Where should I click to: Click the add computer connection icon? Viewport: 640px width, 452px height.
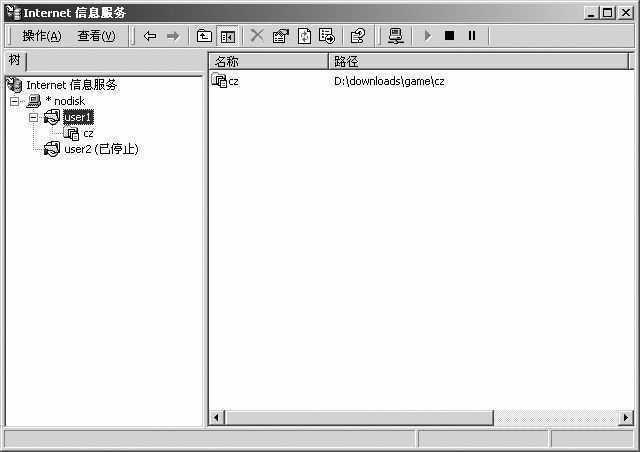[396, 36]
